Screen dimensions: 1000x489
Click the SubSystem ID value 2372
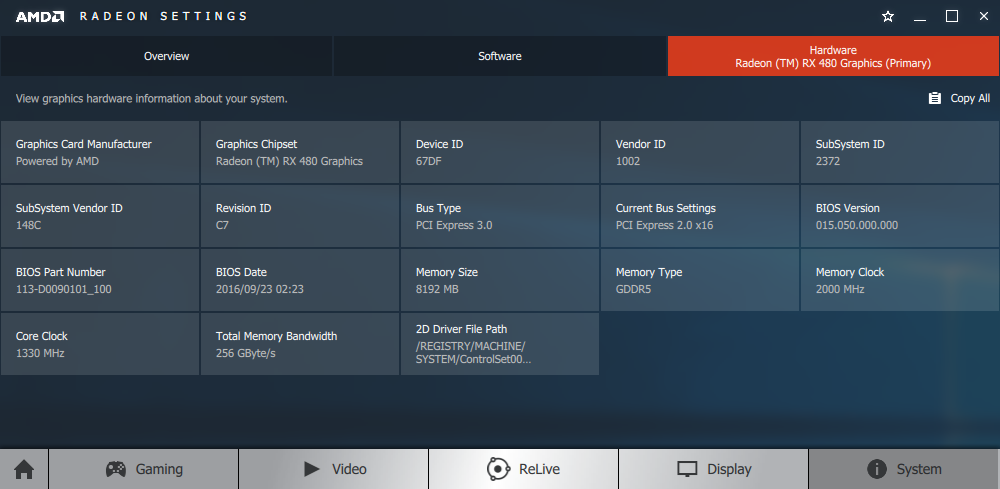[x=828, y=161]
